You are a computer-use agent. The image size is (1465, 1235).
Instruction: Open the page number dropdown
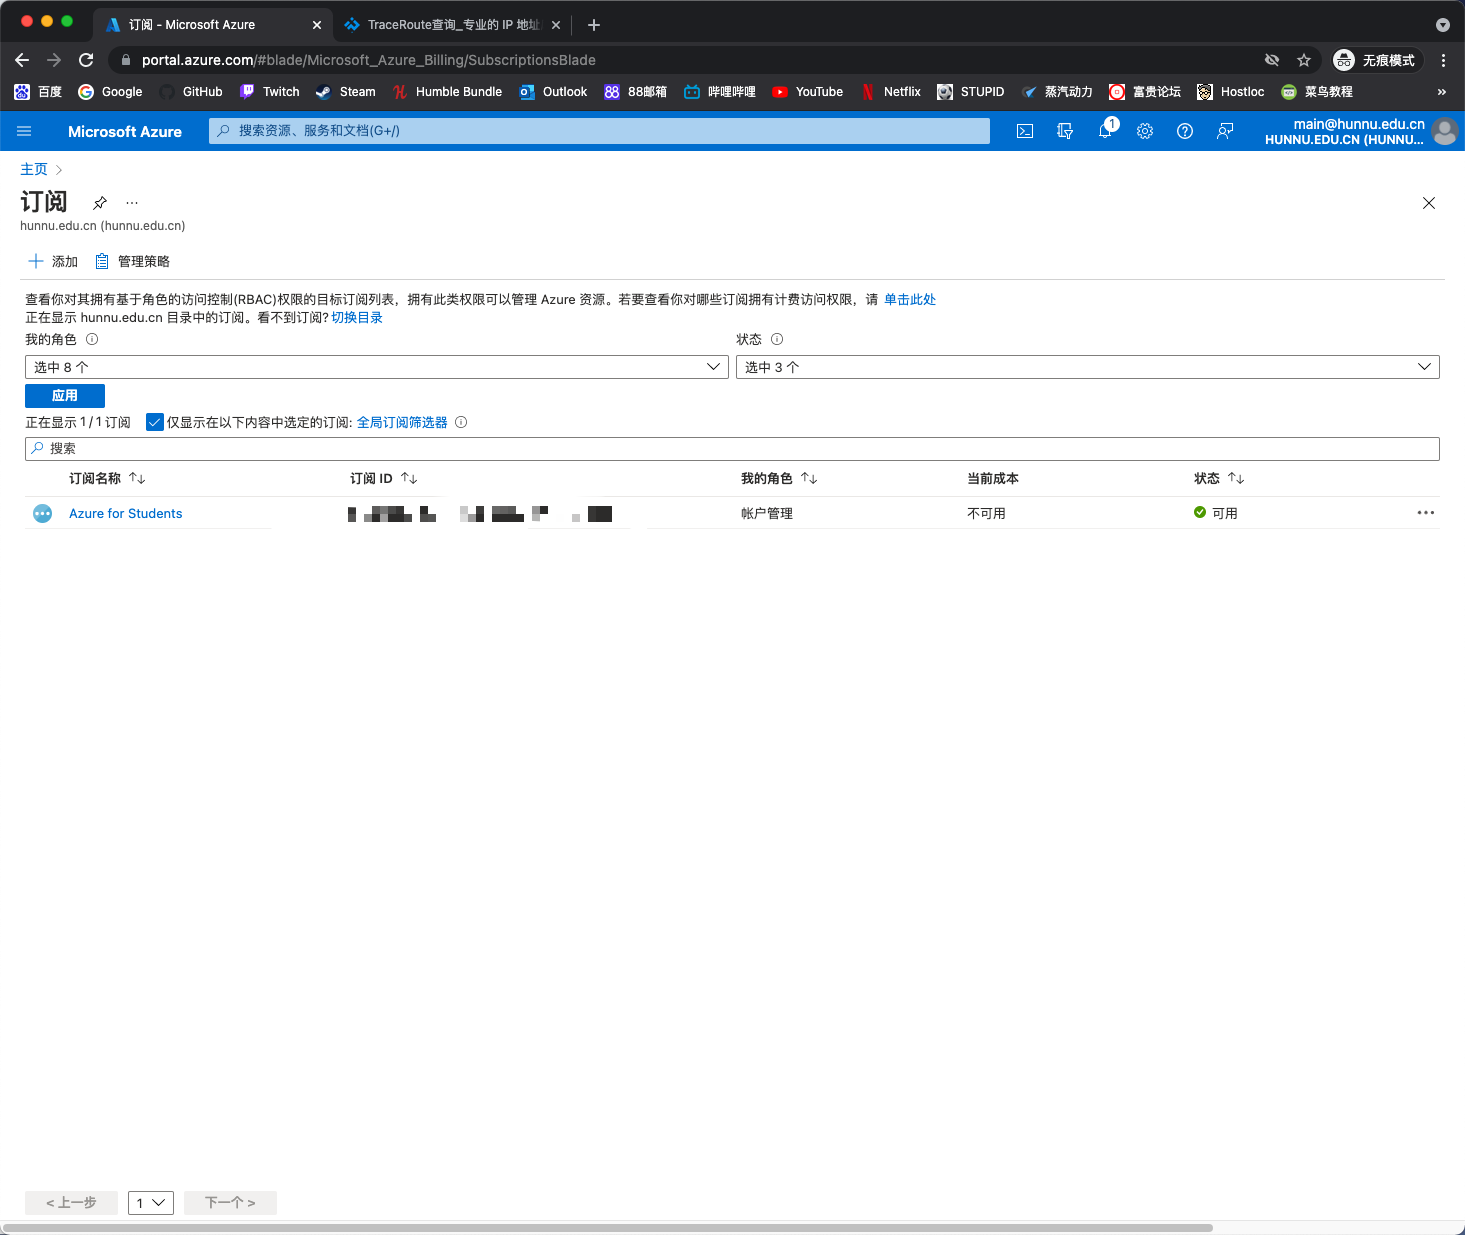(x=151, y=1202)
